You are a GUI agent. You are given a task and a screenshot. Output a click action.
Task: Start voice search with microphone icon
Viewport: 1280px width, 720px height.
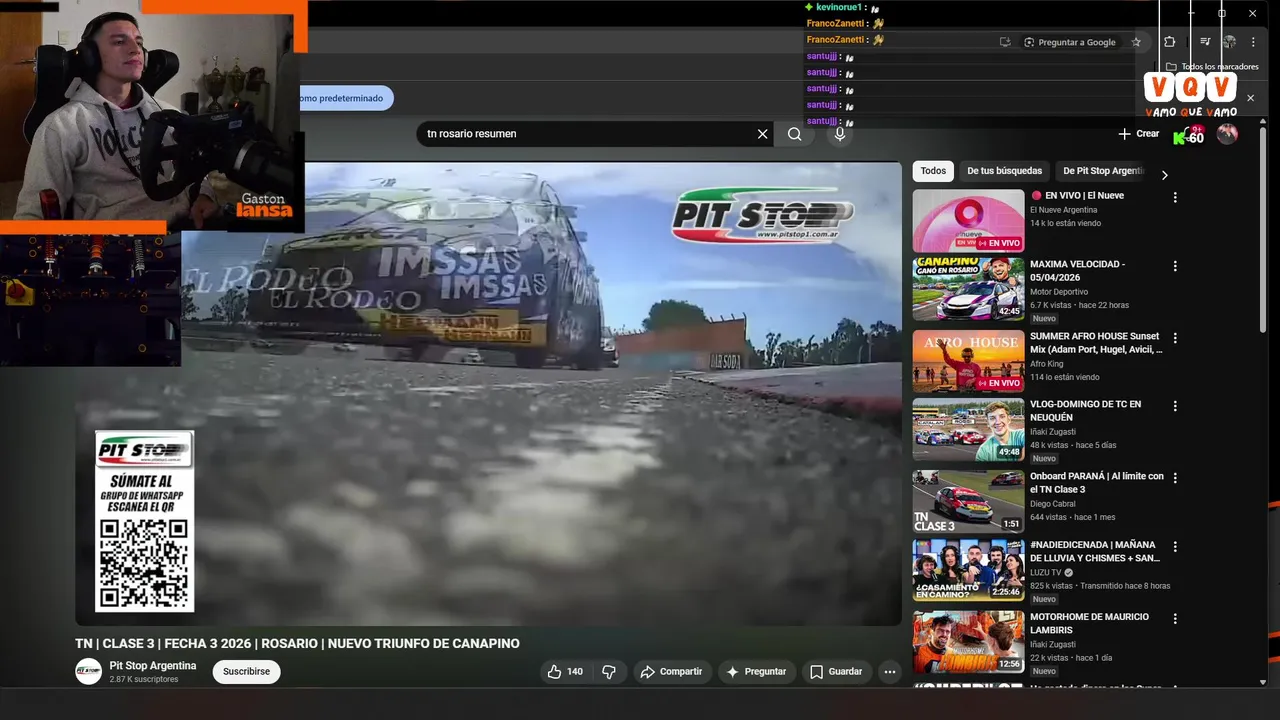coord(839,134)
